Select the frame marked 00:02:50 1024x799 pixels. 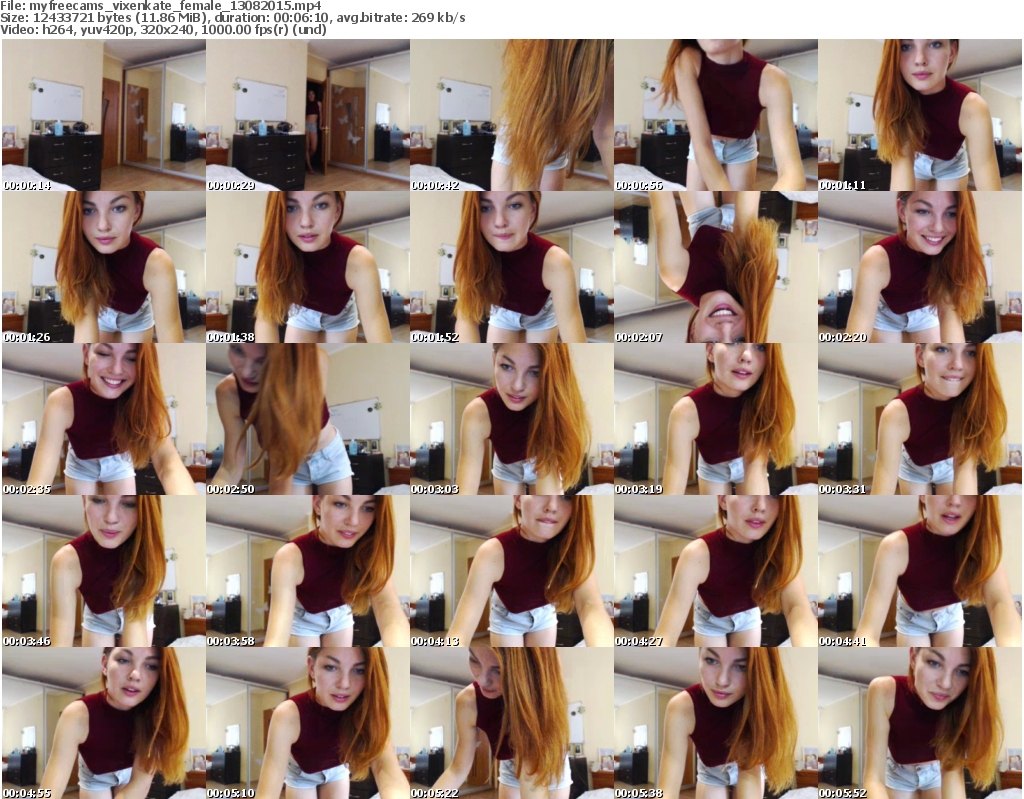click(308, 419)
